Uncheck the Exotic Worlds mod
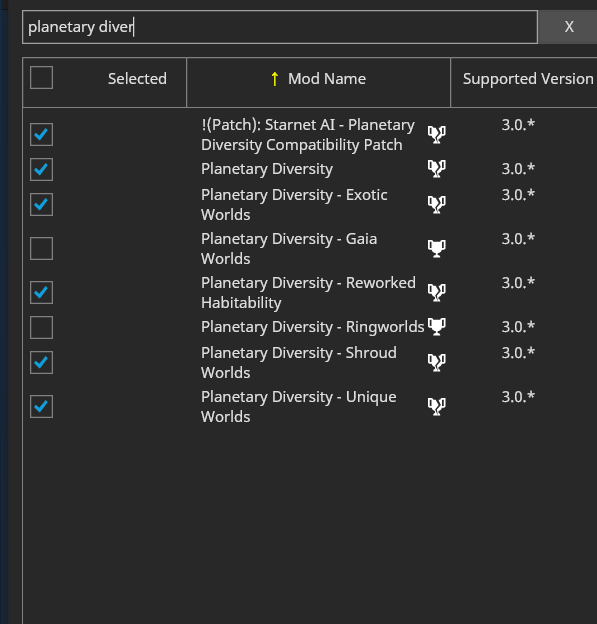The width and height of the screenshot is (597, 624). pyautogui.click(x=41, y=205)
